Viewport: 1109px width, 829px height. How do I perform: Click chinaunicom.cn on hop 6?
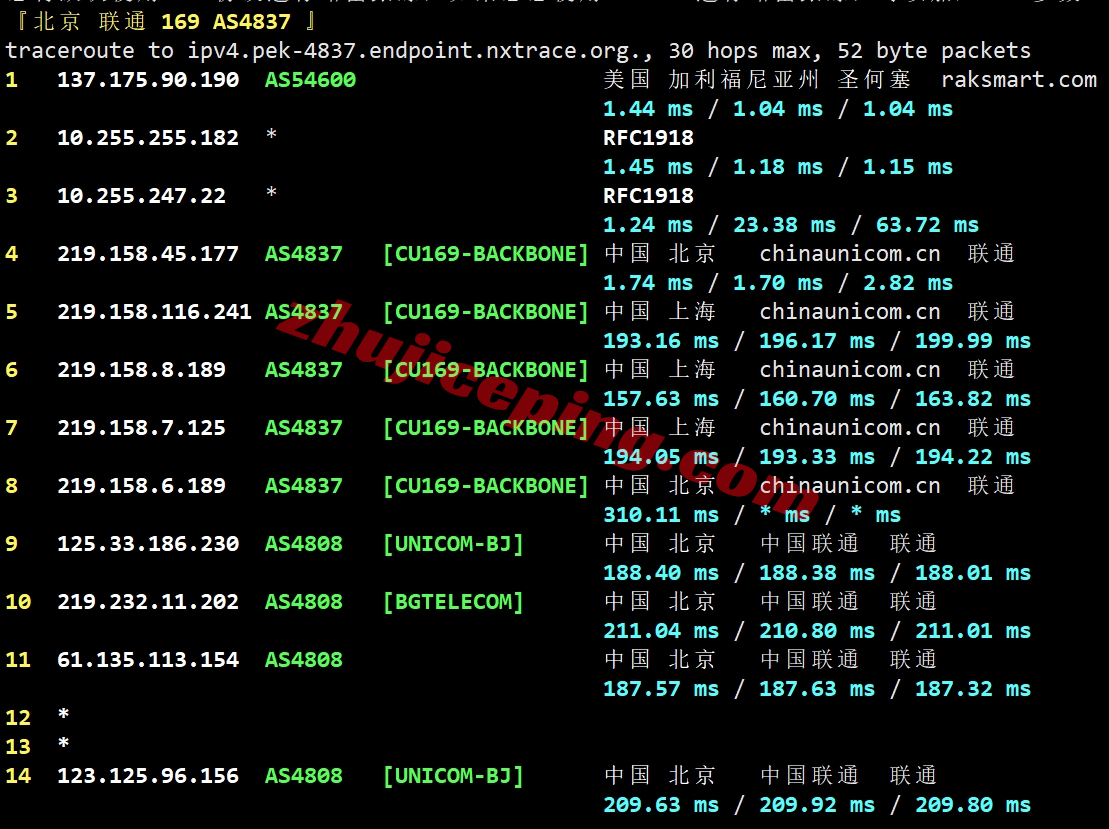pyautogui.click(x=849, y=369)
